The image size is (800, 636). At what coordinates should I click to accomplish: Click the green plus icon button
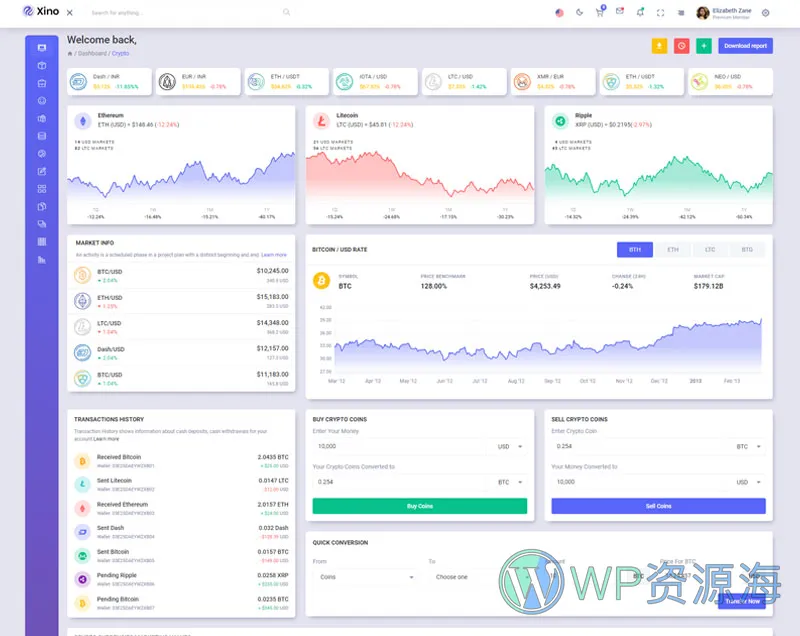pyautogui.click(x=704, y=46)
